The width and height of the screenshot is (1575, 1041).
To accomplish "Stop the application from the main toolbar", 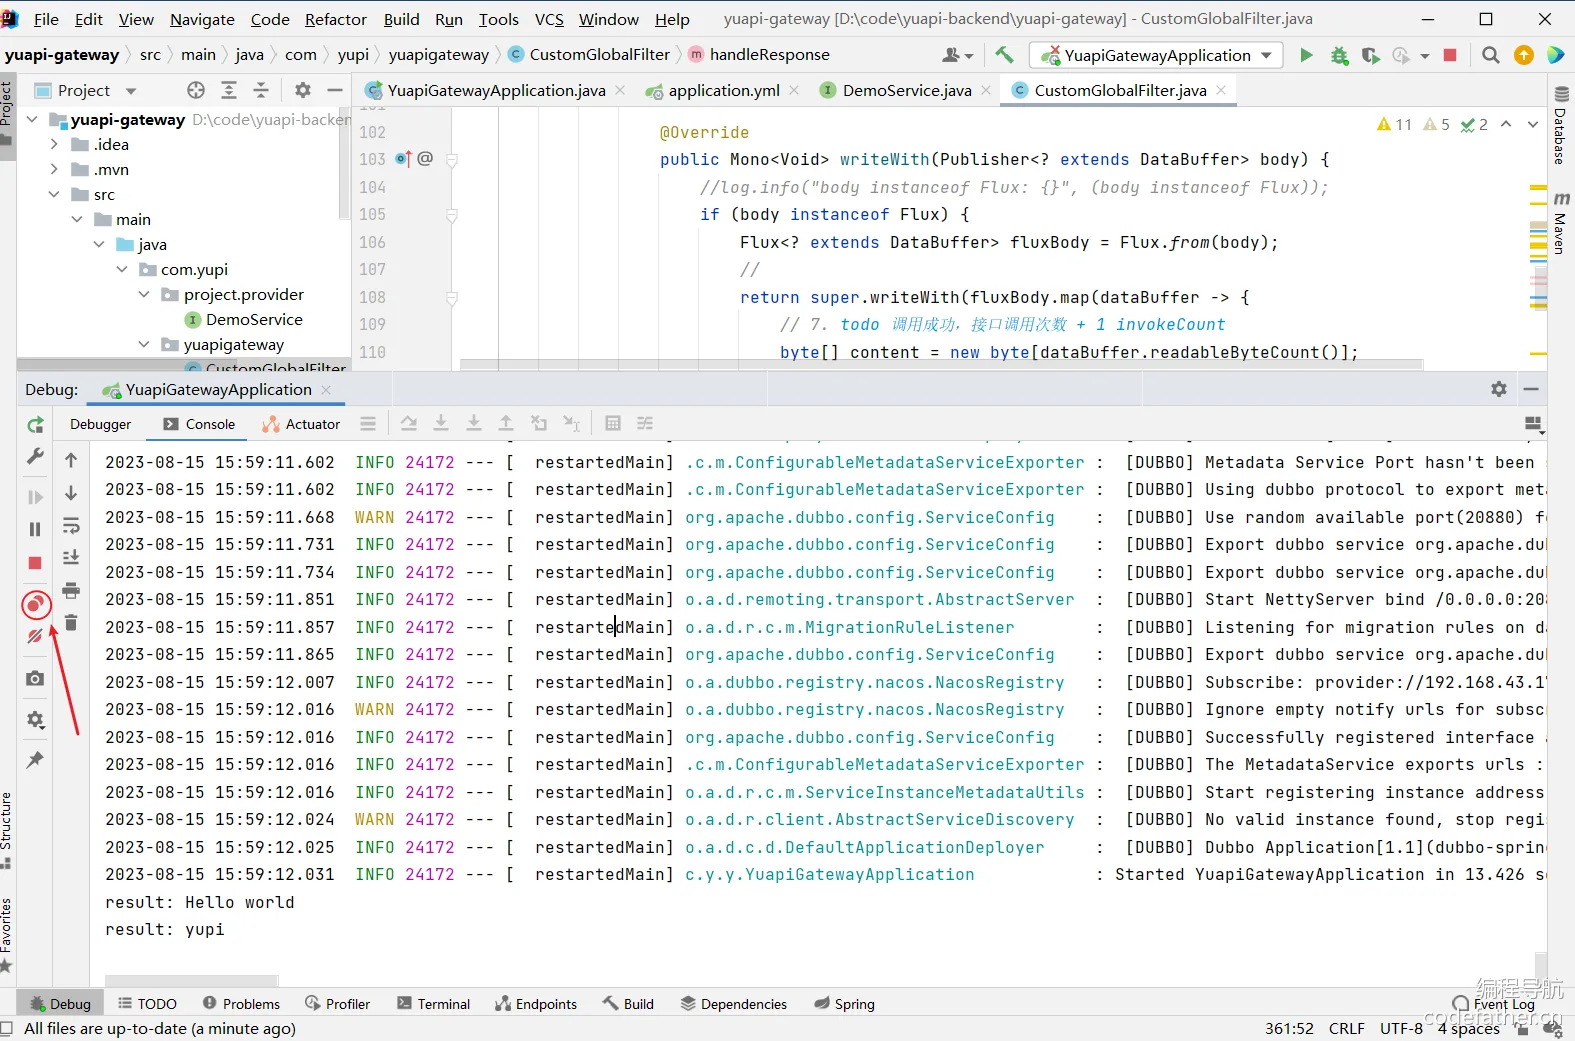I will pos(1450,55).
